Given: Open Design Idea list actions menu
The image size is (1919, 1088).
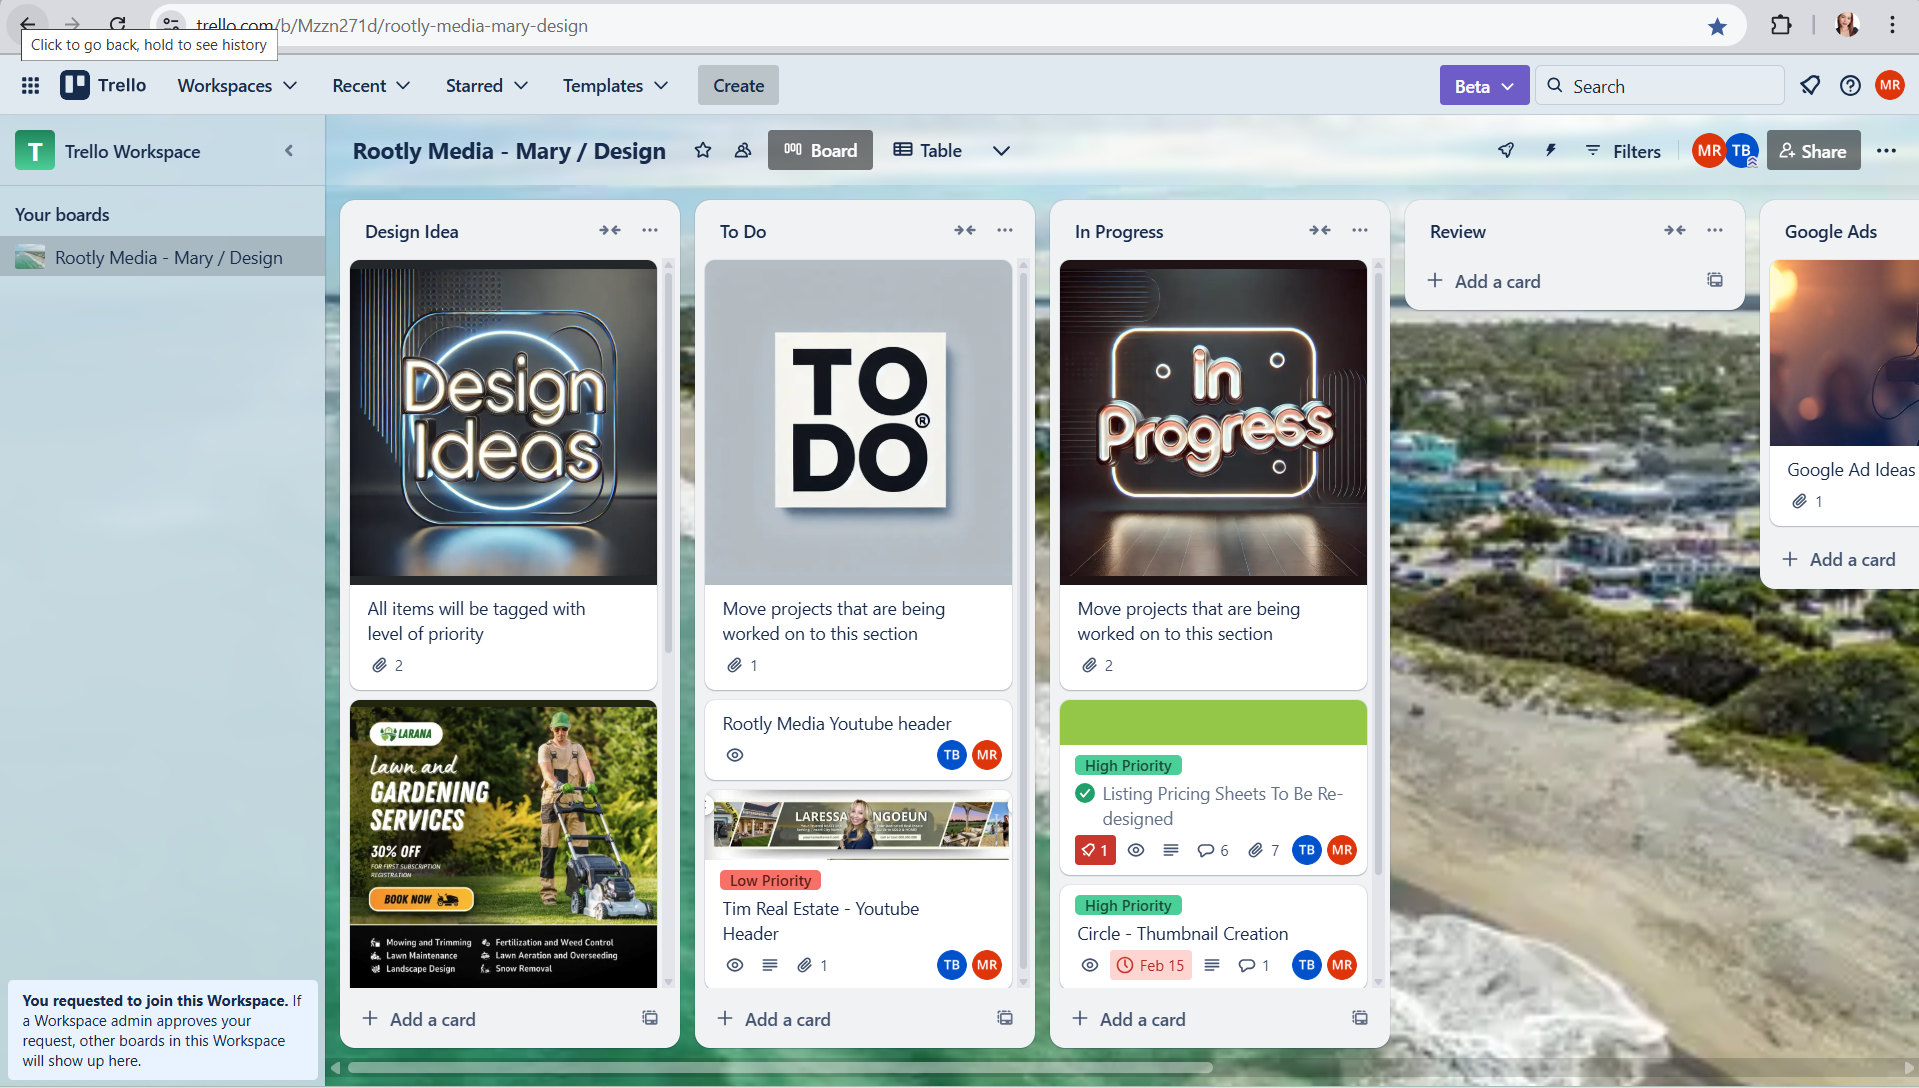Looking at the screenshot, I should (x=650, y=231).
